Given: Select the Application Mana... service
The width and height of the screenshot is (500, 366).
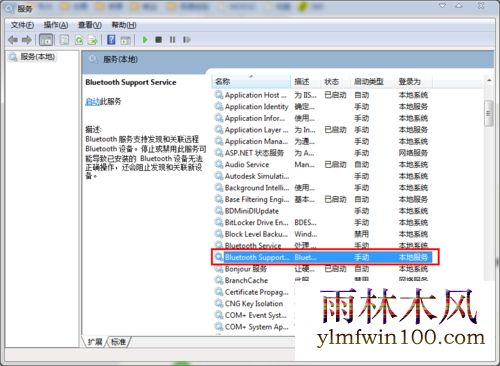Looking at the screenshot, I should [322, 141].
